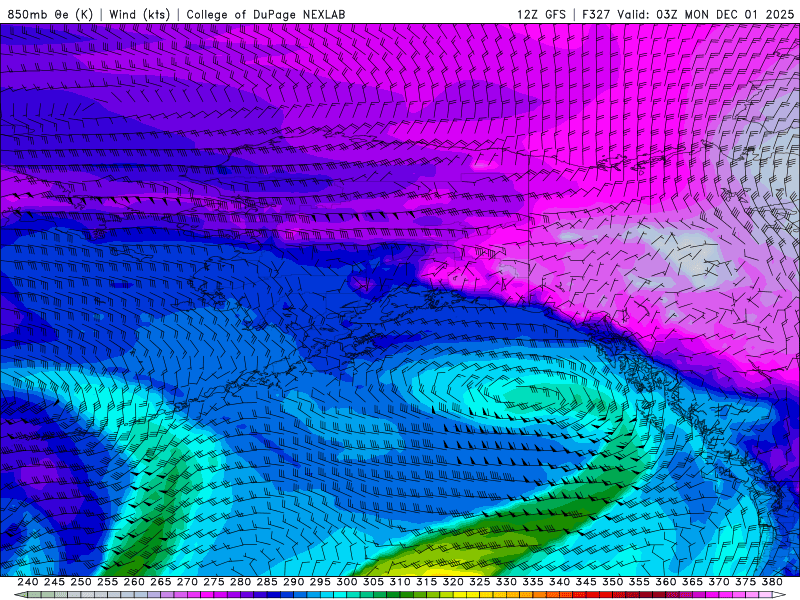Select the 300 value on the color scale

(x=347, y=582)
